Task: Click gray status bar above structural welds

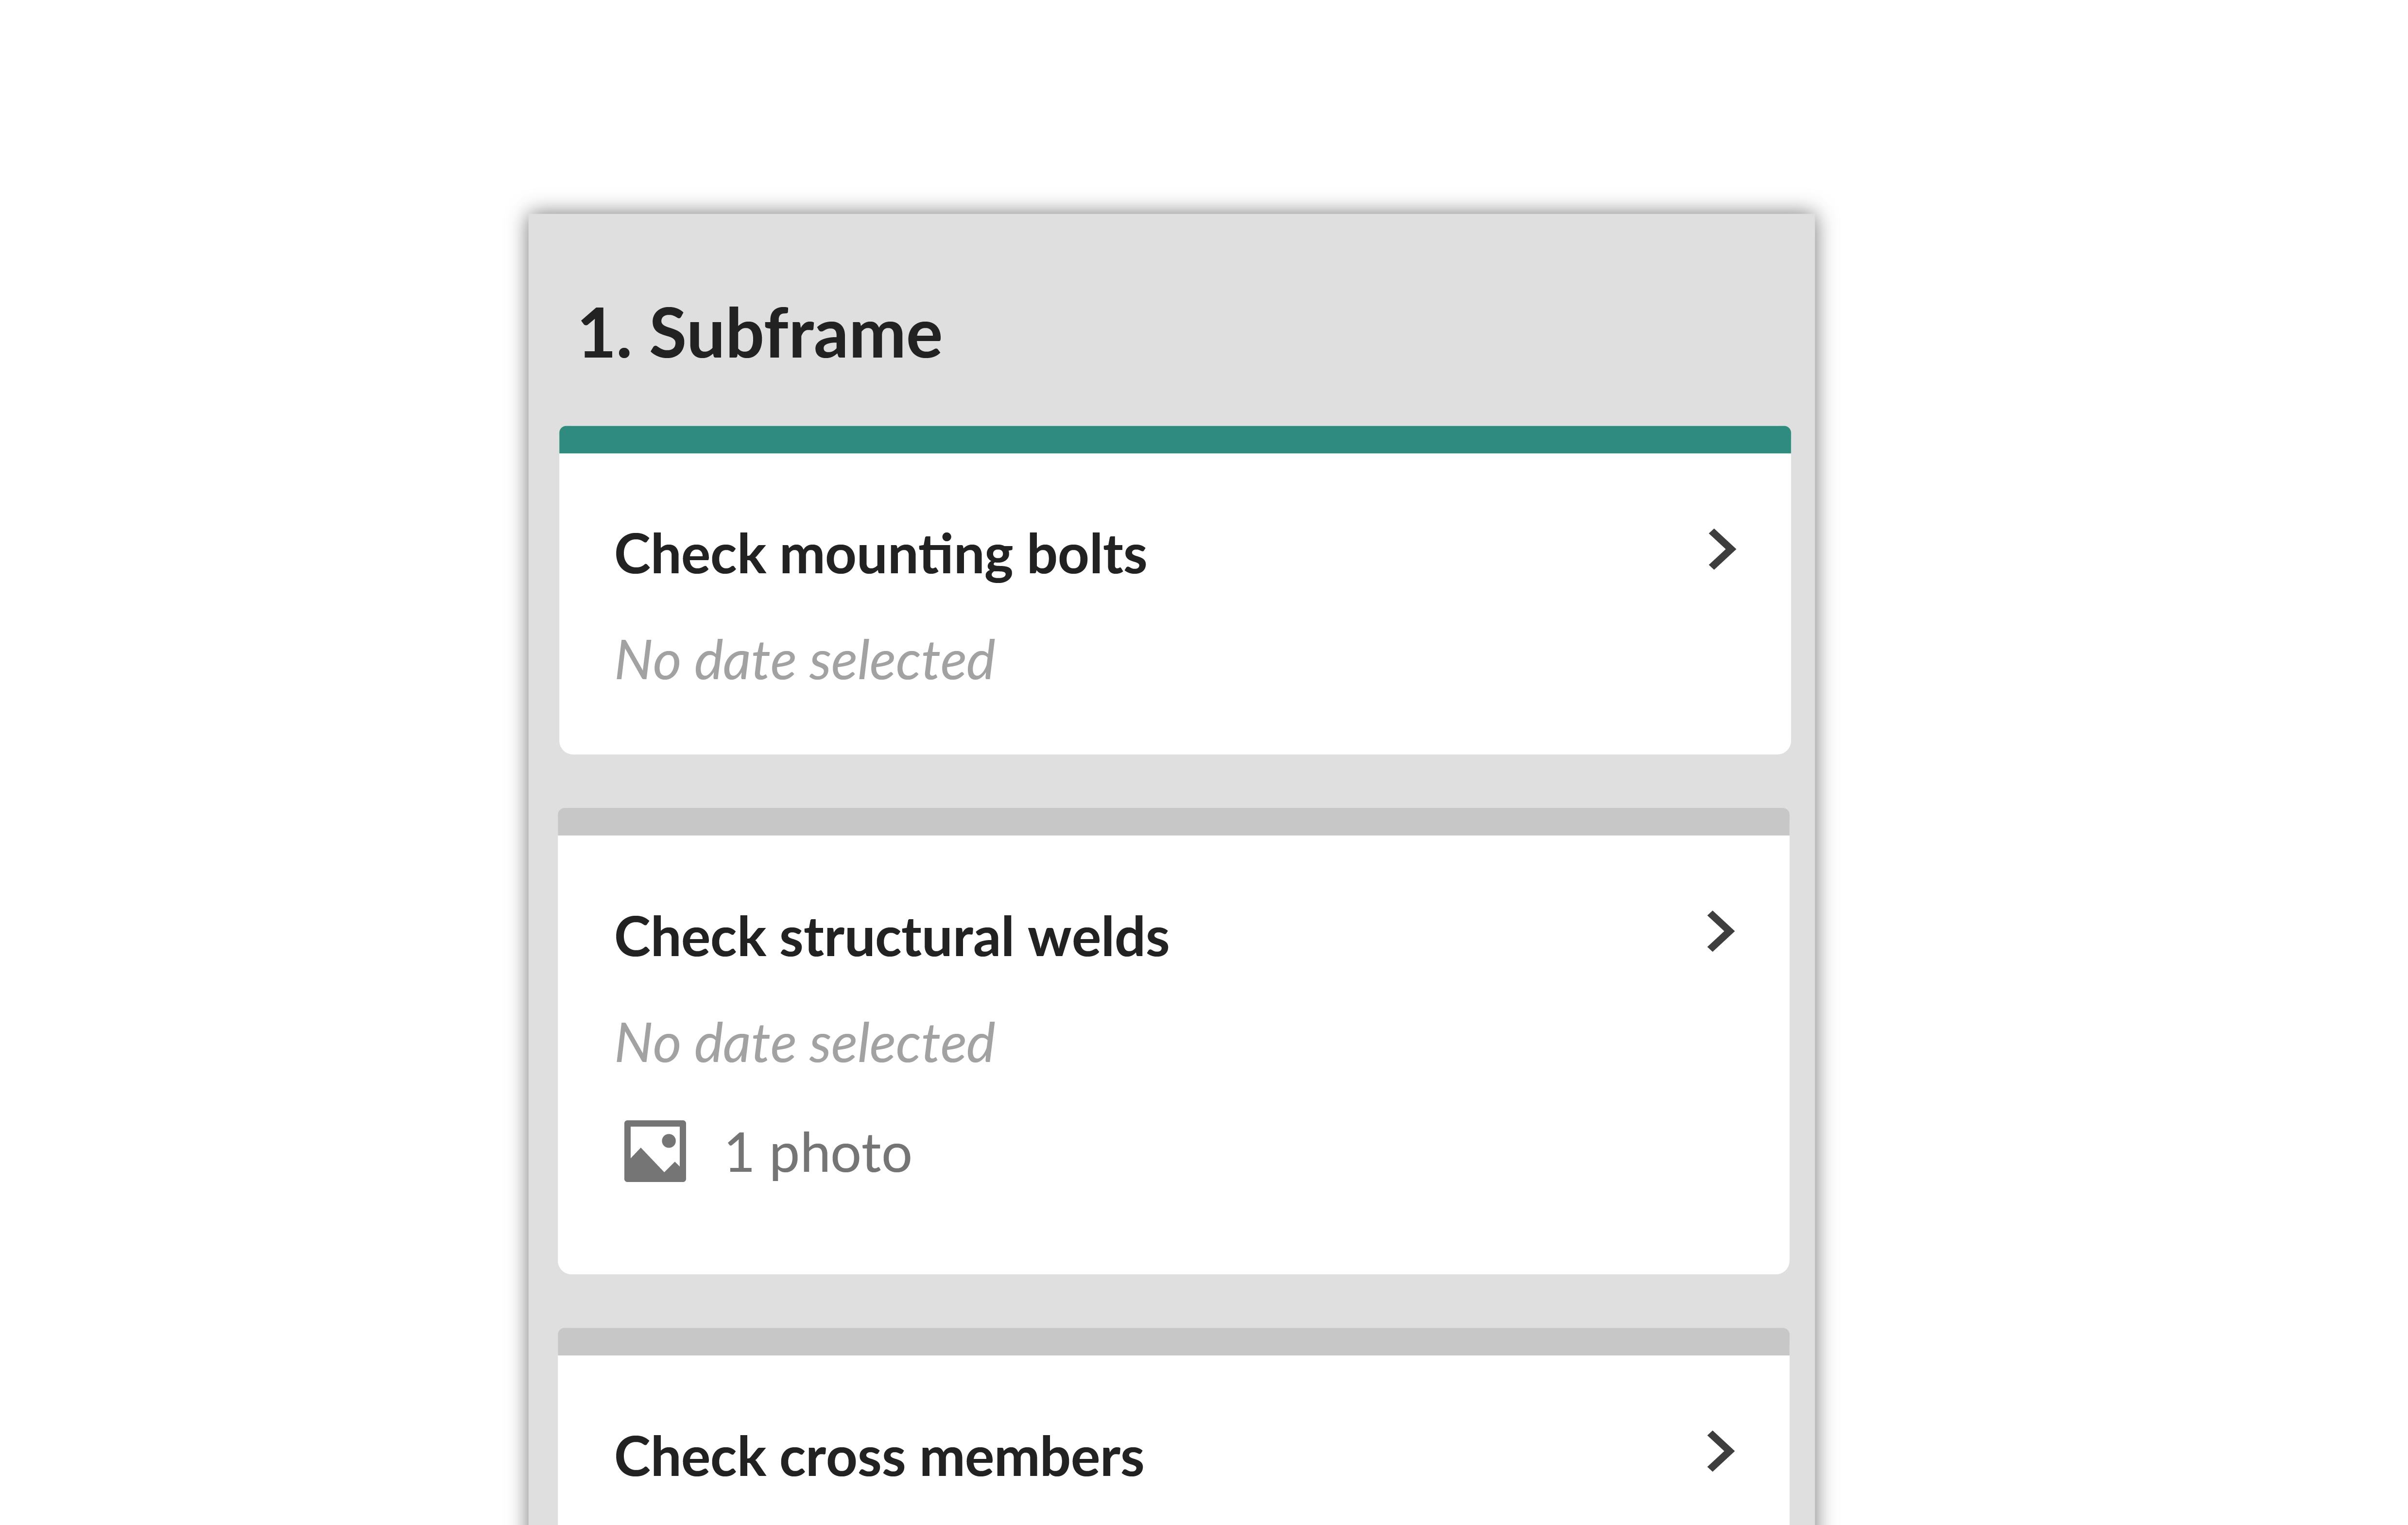Action: pyautogui.click(x=1173, y=822)
